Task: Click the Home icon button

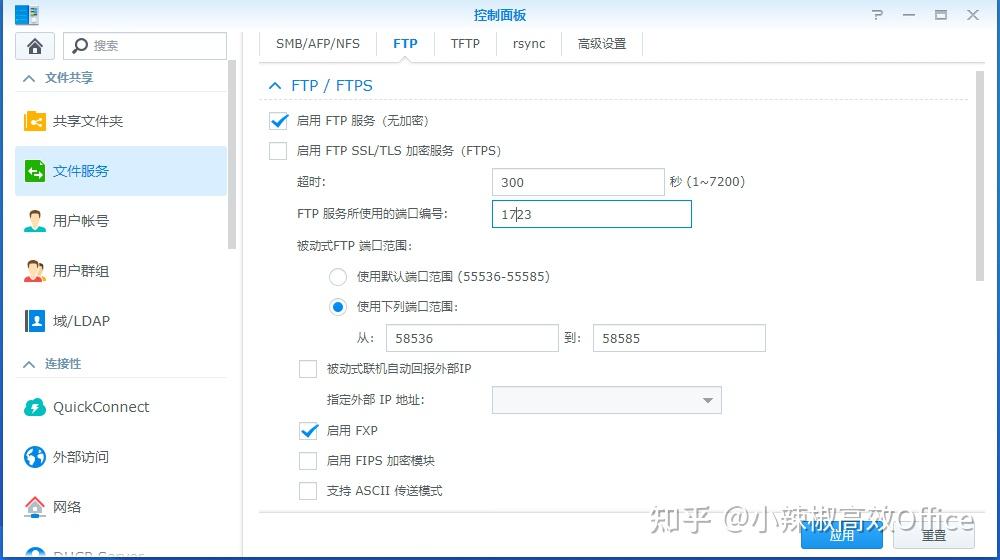Action: (x=35, y=46)
